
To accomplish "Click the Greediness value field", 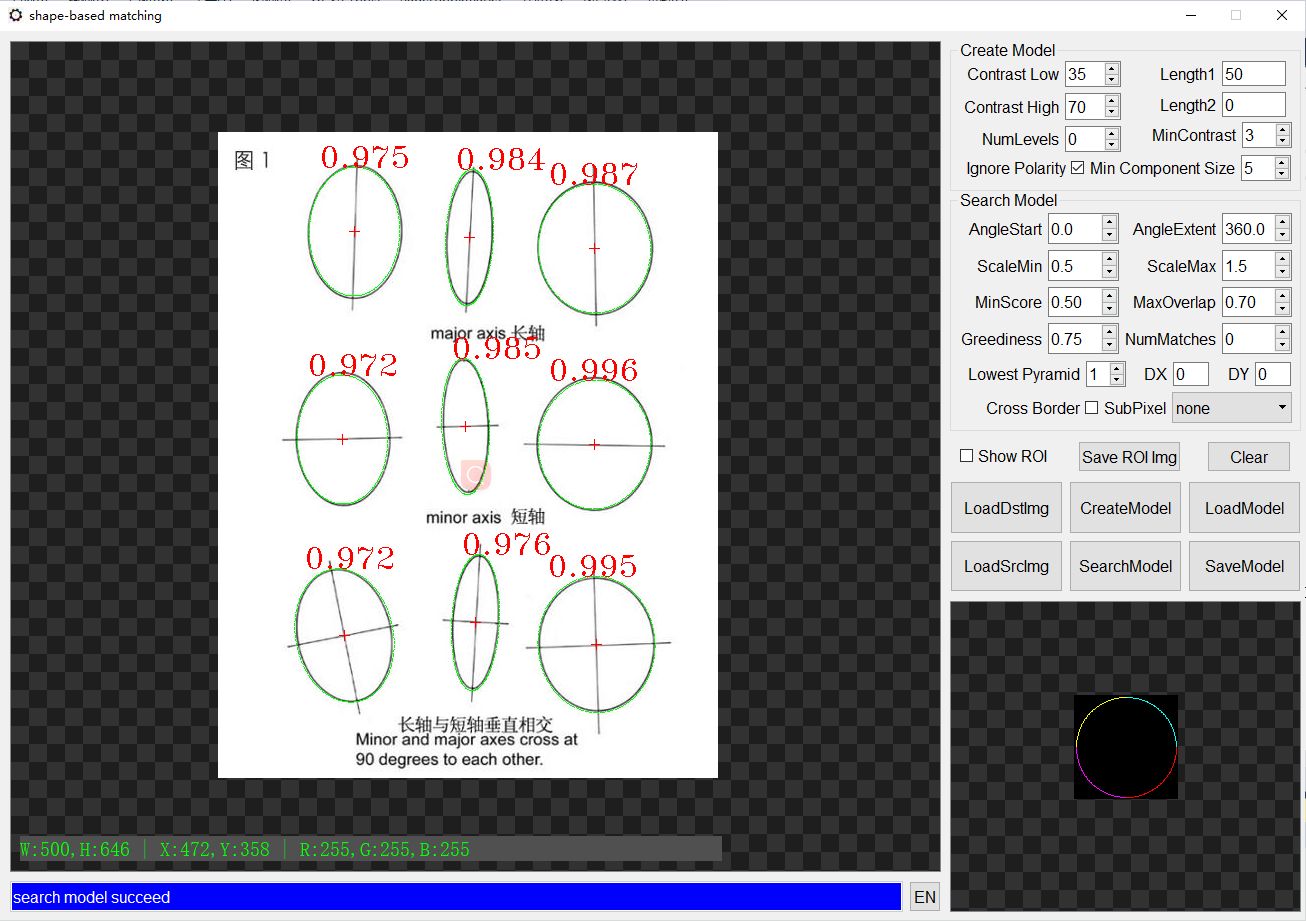I will pos(1075,338).
